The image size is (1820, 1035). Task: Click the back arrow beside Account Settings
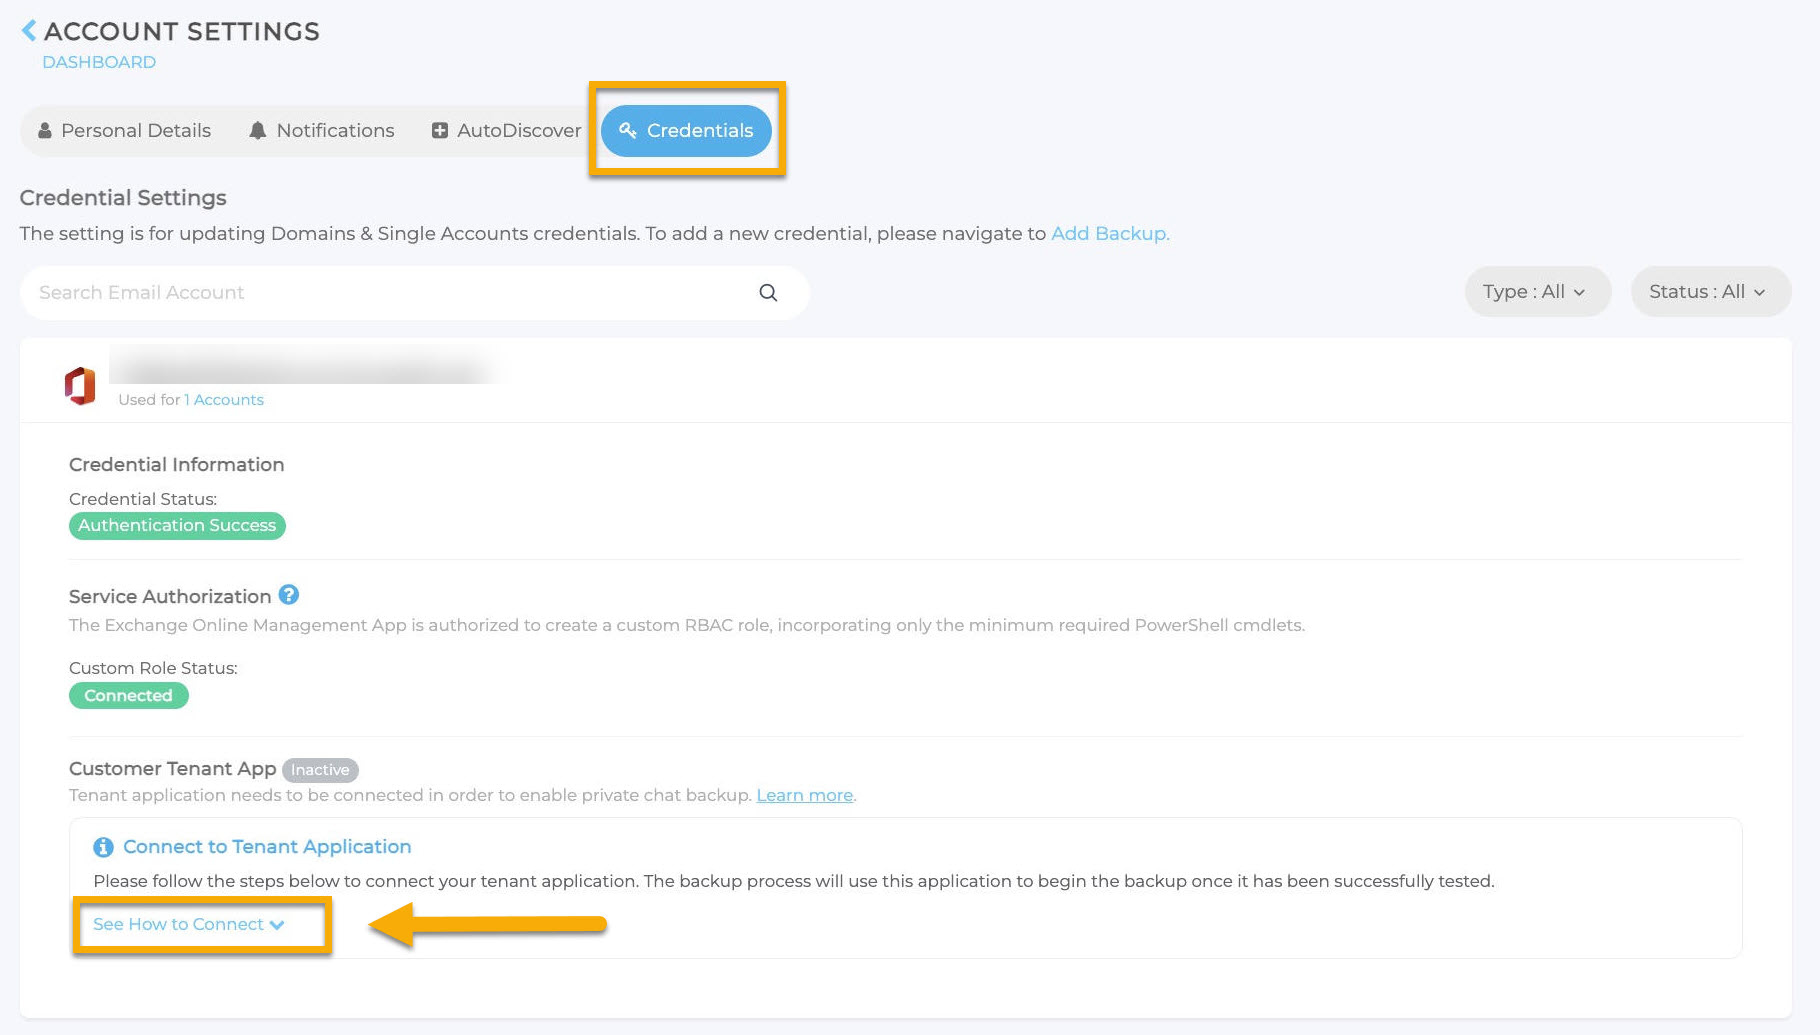(29, 31)
